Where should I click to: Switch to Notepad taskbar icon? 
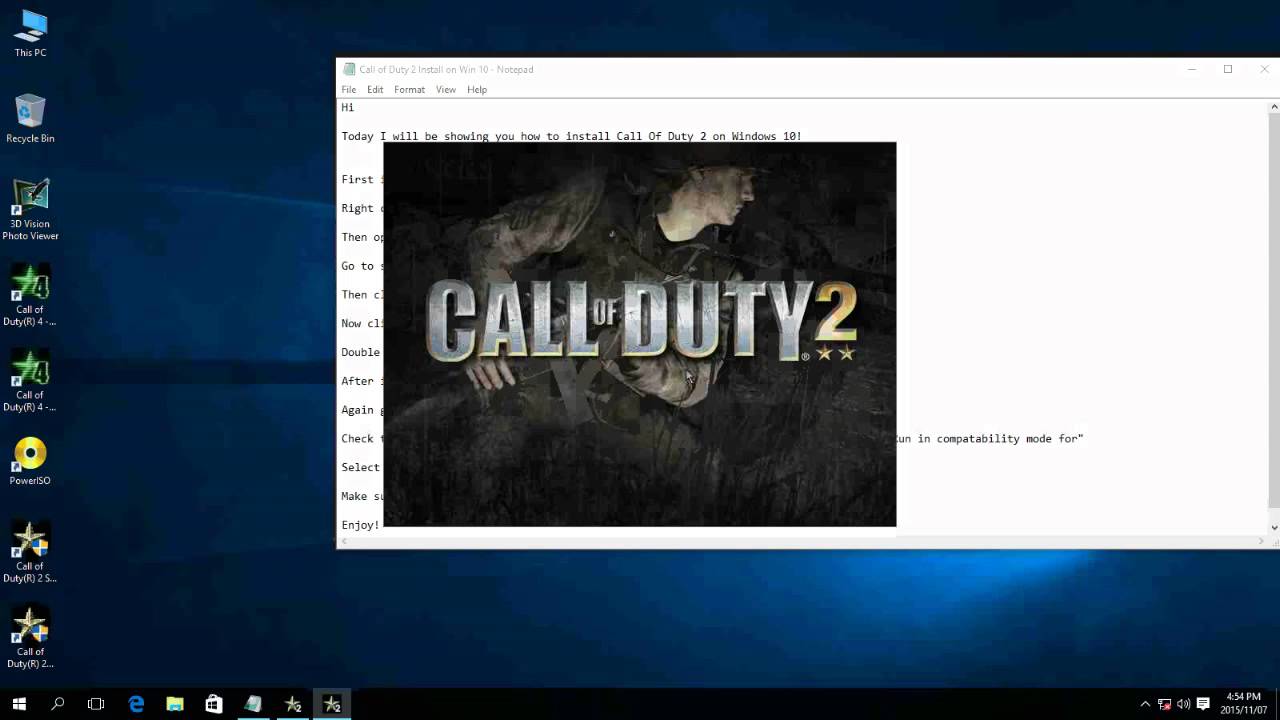coord(253,704)
